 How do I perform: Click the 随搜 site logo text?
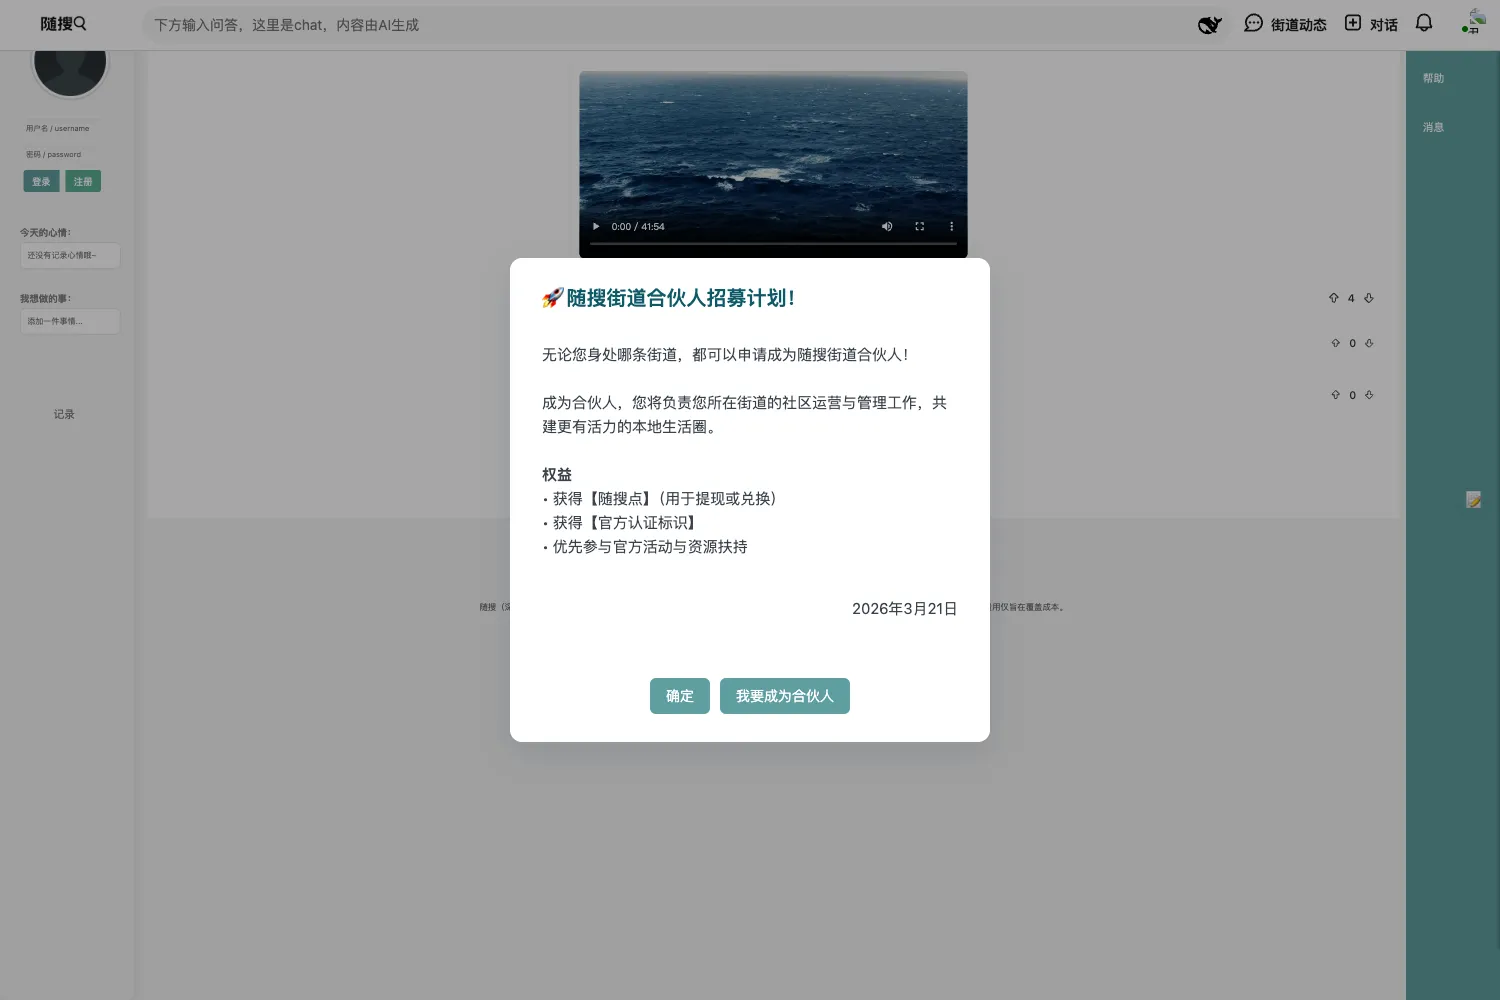point(56,23)
